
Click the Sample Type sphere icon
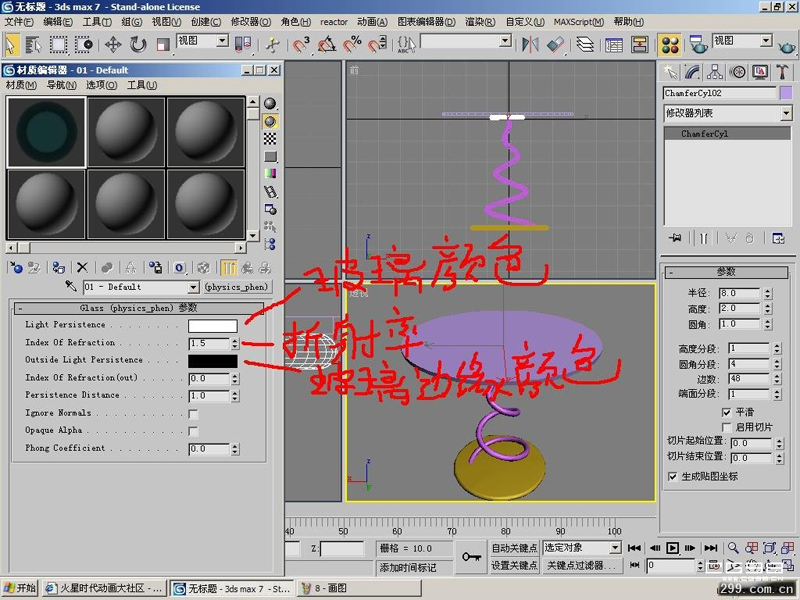[x=270, y=104]
